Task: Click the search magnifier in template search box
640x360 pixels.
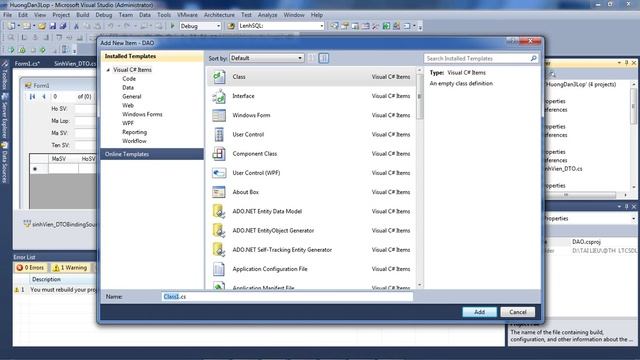Action: (533, 58)
